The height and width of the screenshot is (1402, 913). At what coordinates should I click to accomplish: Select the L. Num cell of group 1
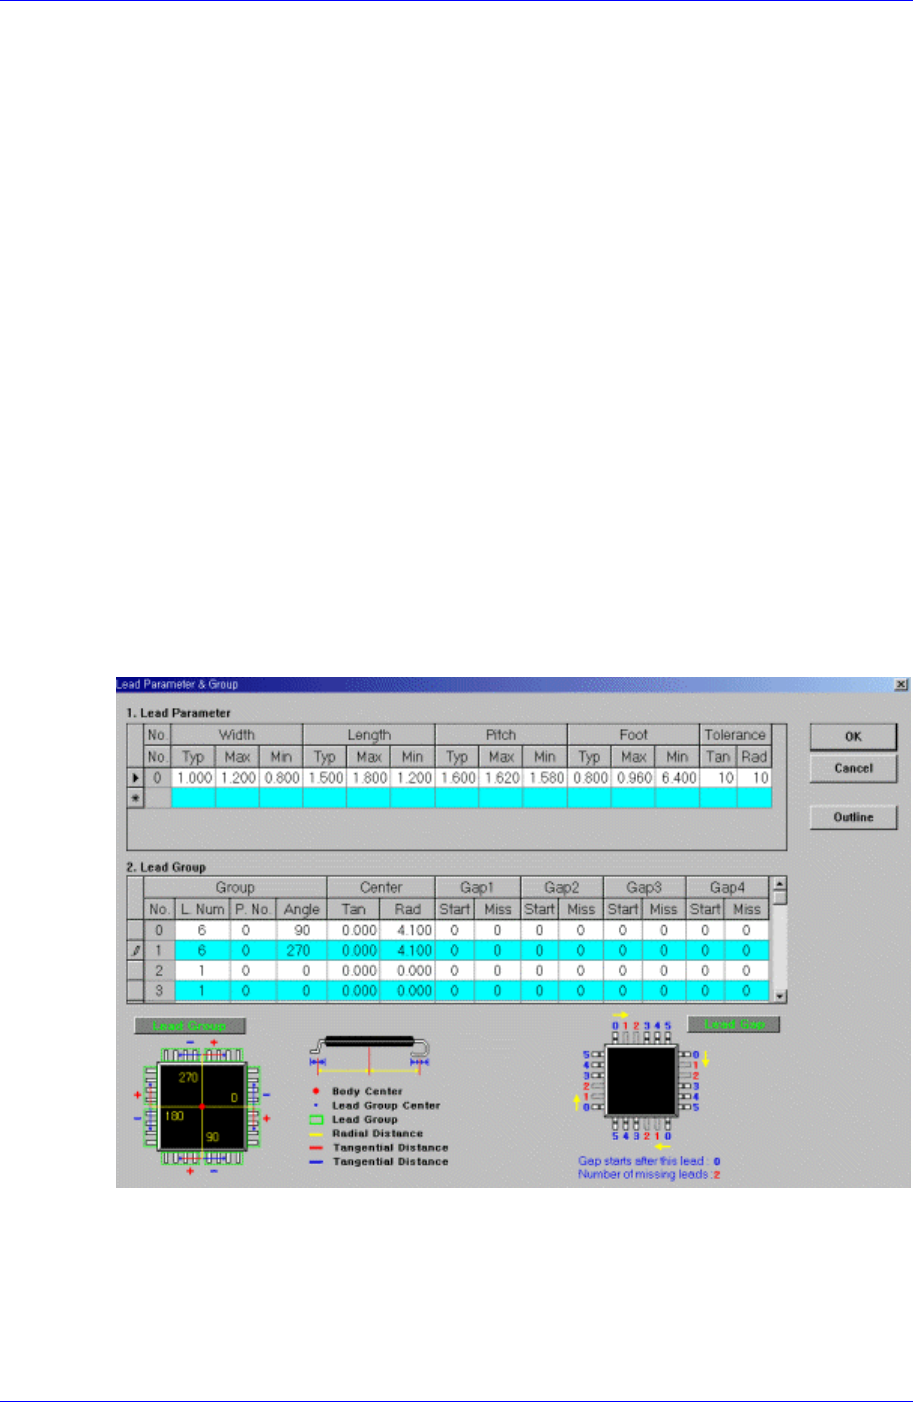(202, 950)
